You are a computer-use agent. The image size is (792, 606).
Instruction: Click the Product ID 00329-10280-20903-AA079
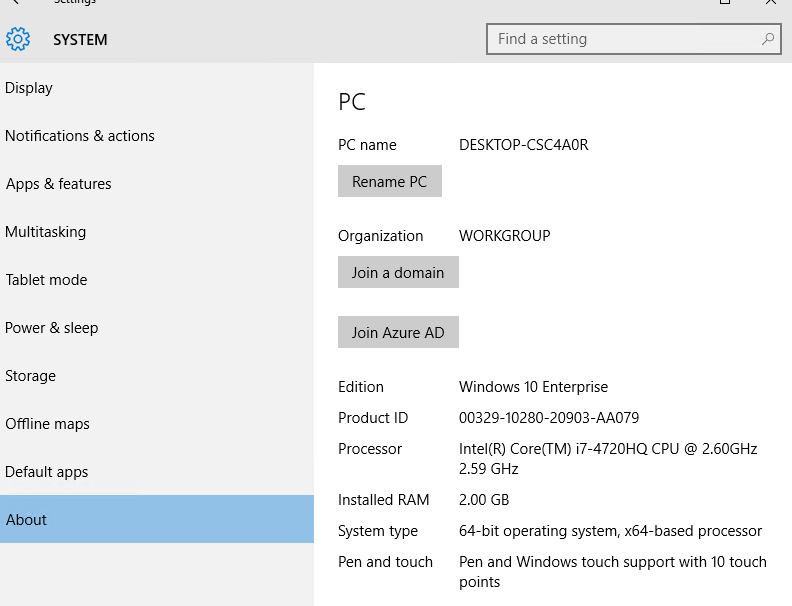(549, 418)
